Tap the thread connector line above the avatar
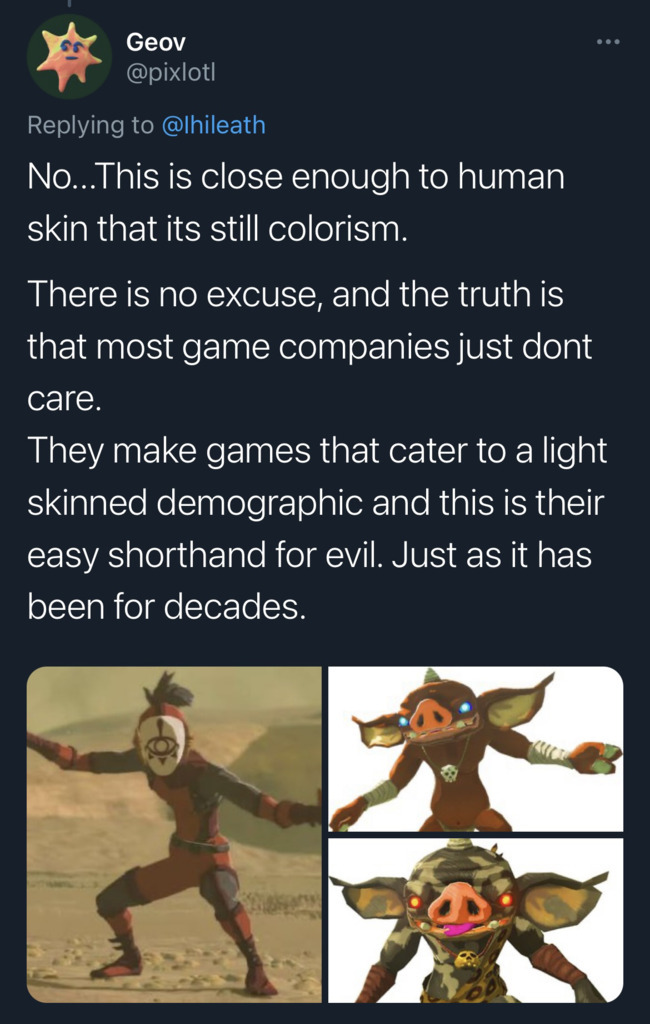The image size is (650, 1024). (69, 3)
